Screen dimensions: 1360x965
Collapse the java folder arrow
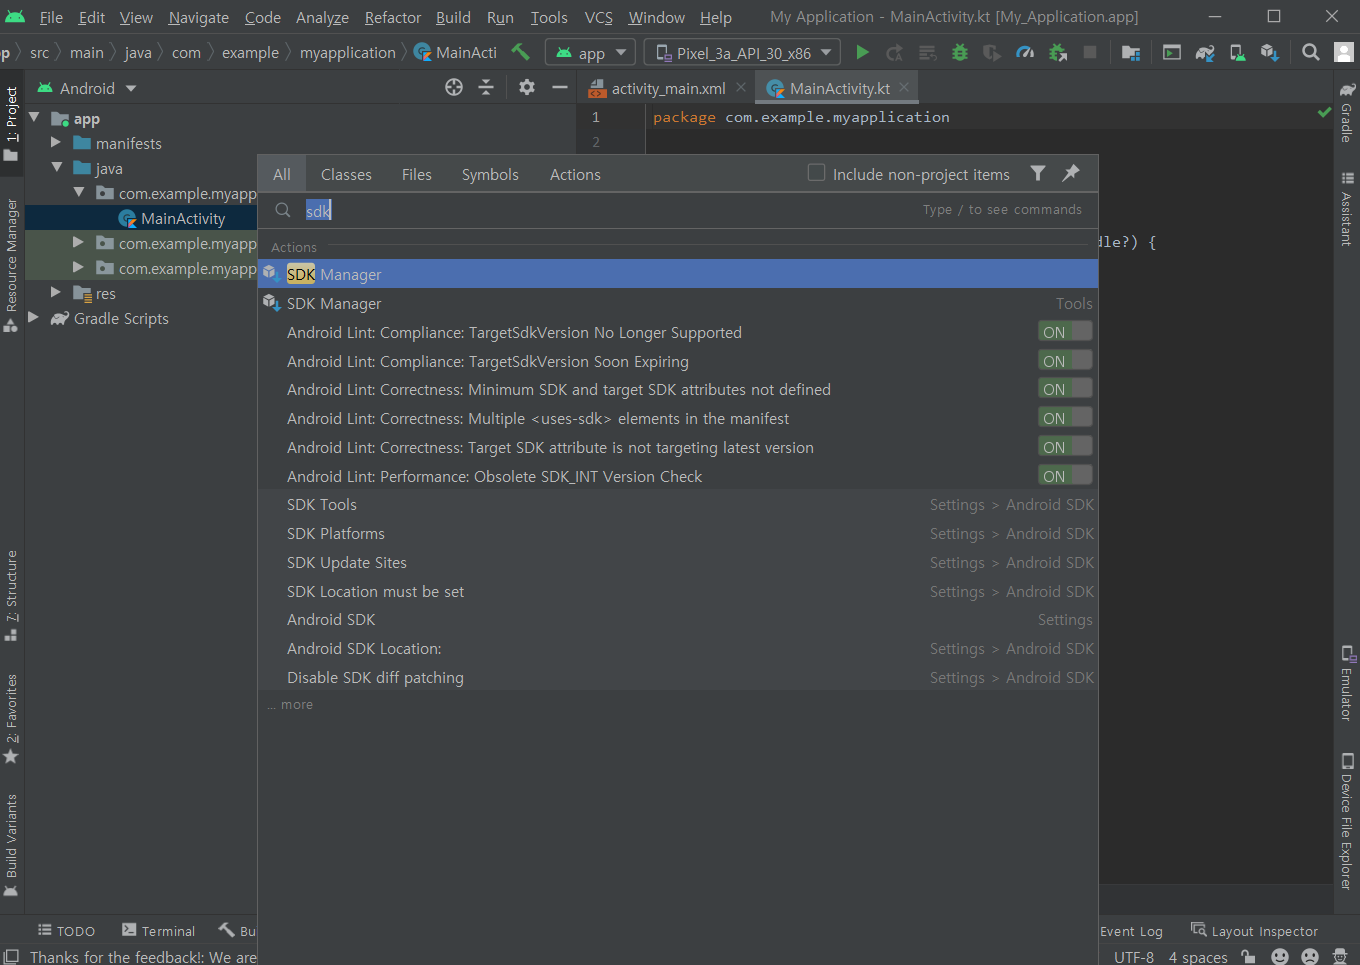coord(56,167)
